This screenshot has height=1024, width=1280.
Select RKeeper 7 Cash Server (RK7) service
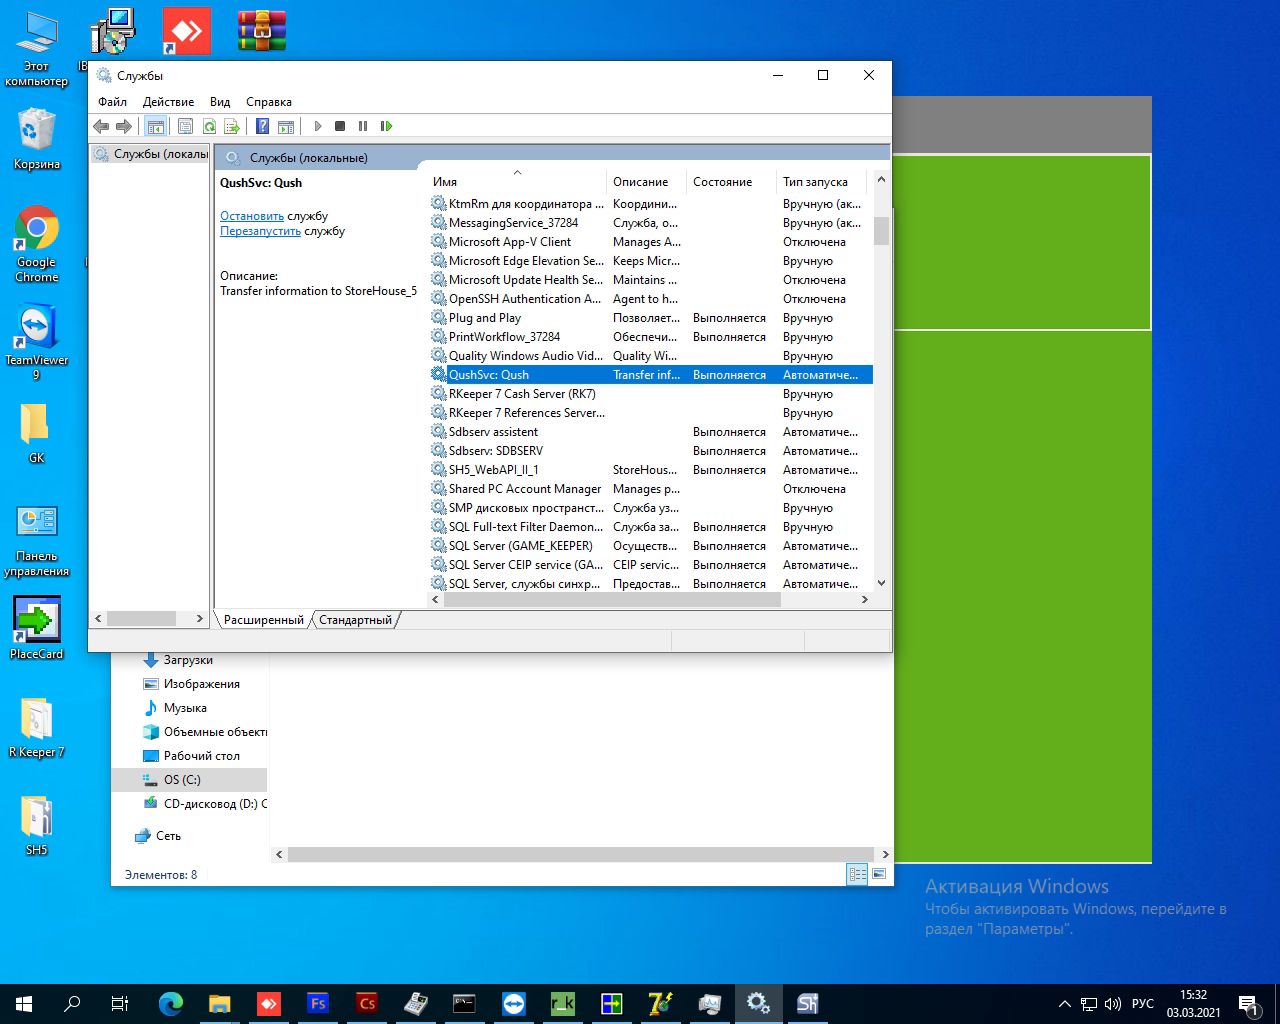tap(650, 394)
